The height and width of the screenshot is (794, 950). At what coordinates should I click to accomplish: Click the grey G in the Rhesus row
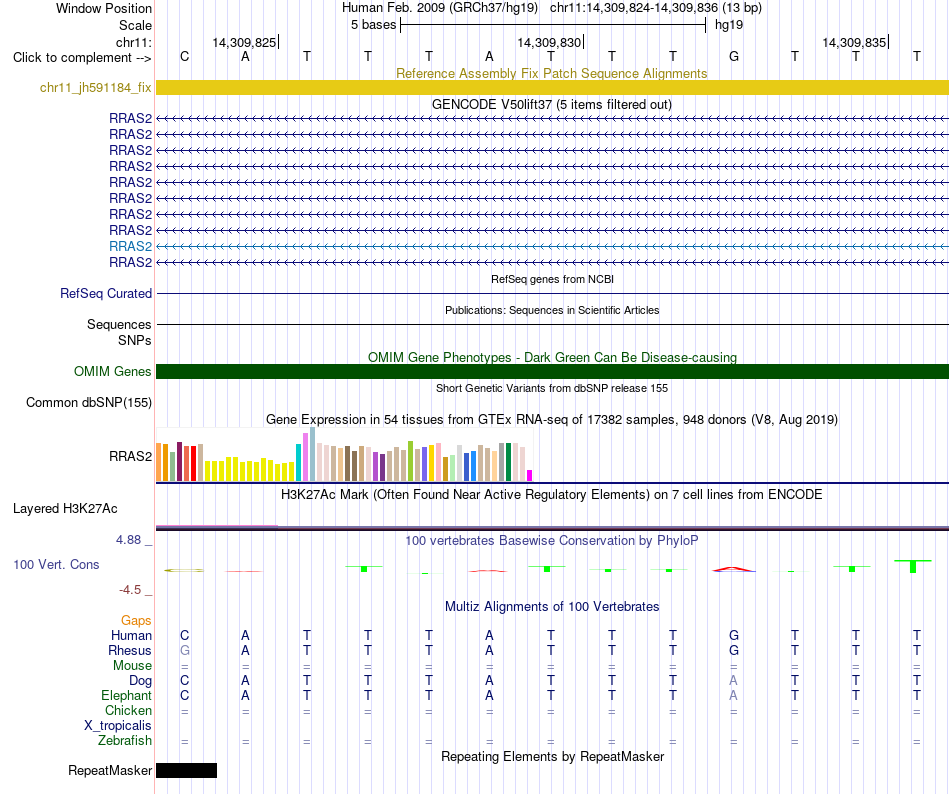click(x=185, y=650)
